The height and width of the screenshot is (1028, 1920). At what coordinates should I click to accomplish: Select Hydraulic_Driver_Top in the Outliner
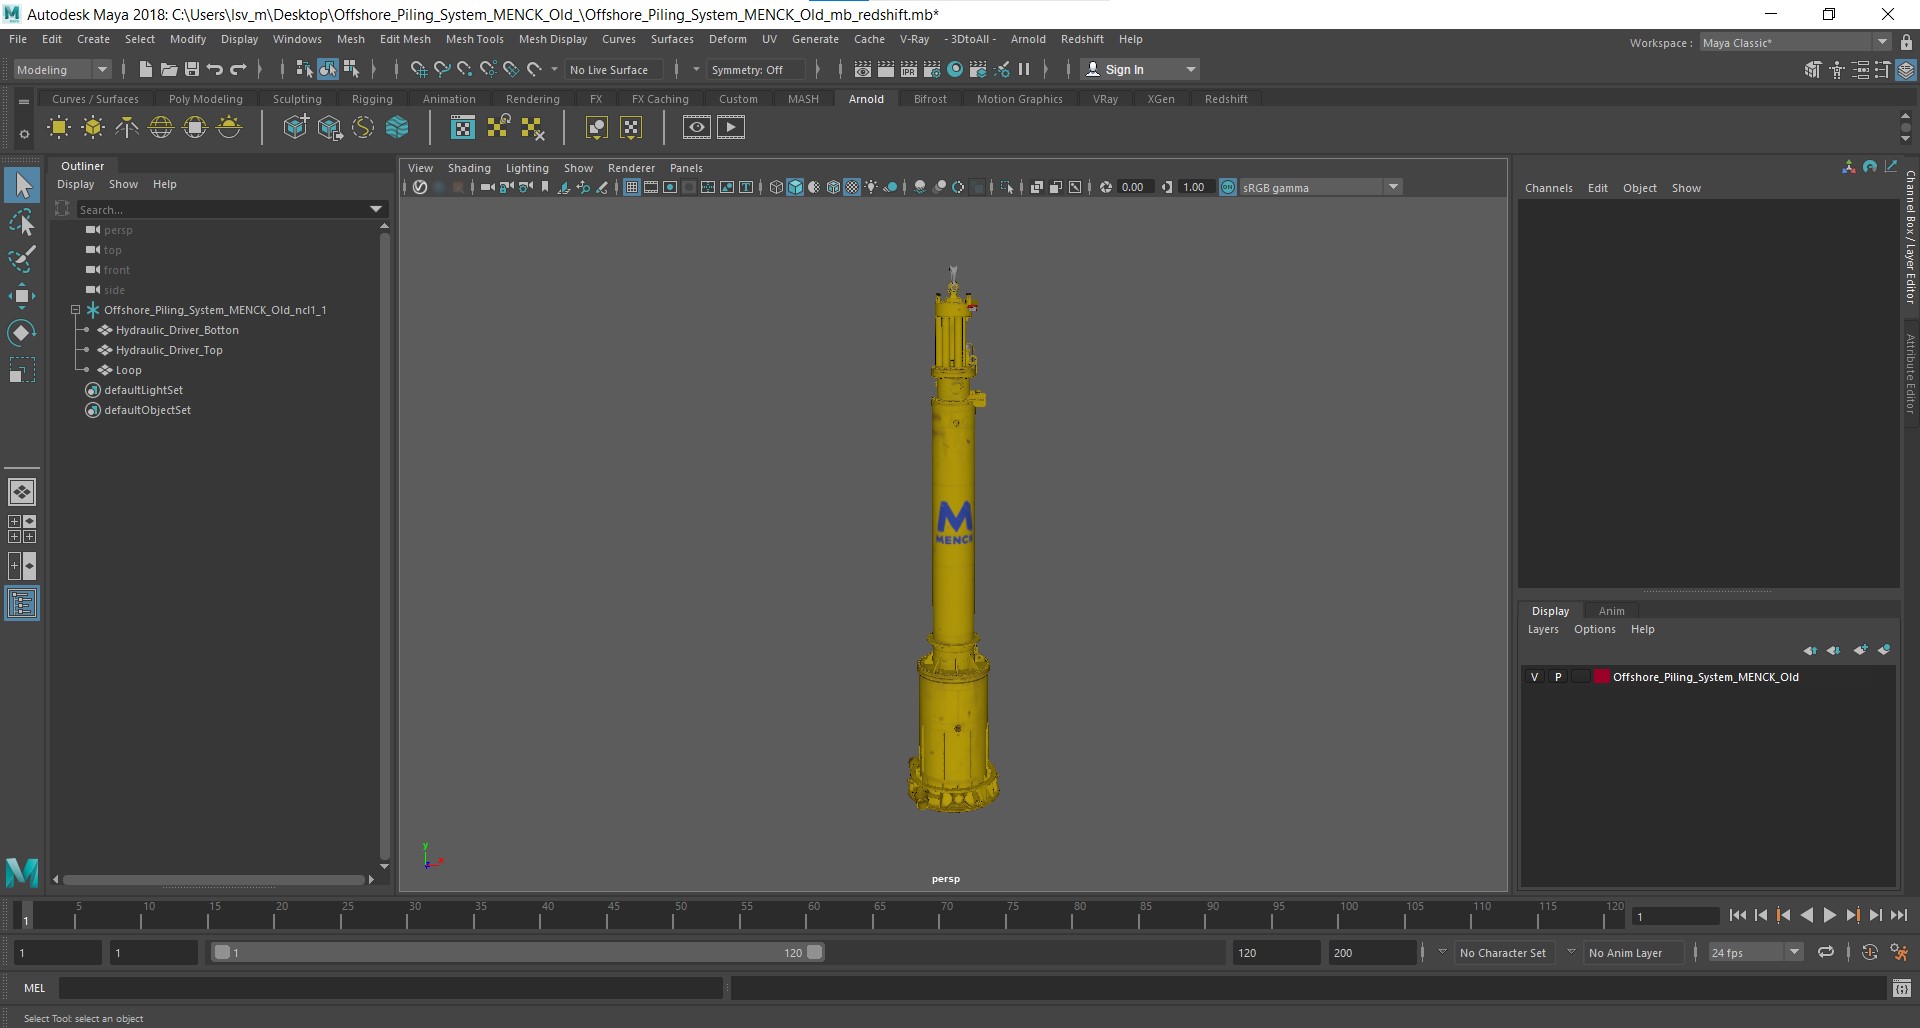tap(169, 350)
